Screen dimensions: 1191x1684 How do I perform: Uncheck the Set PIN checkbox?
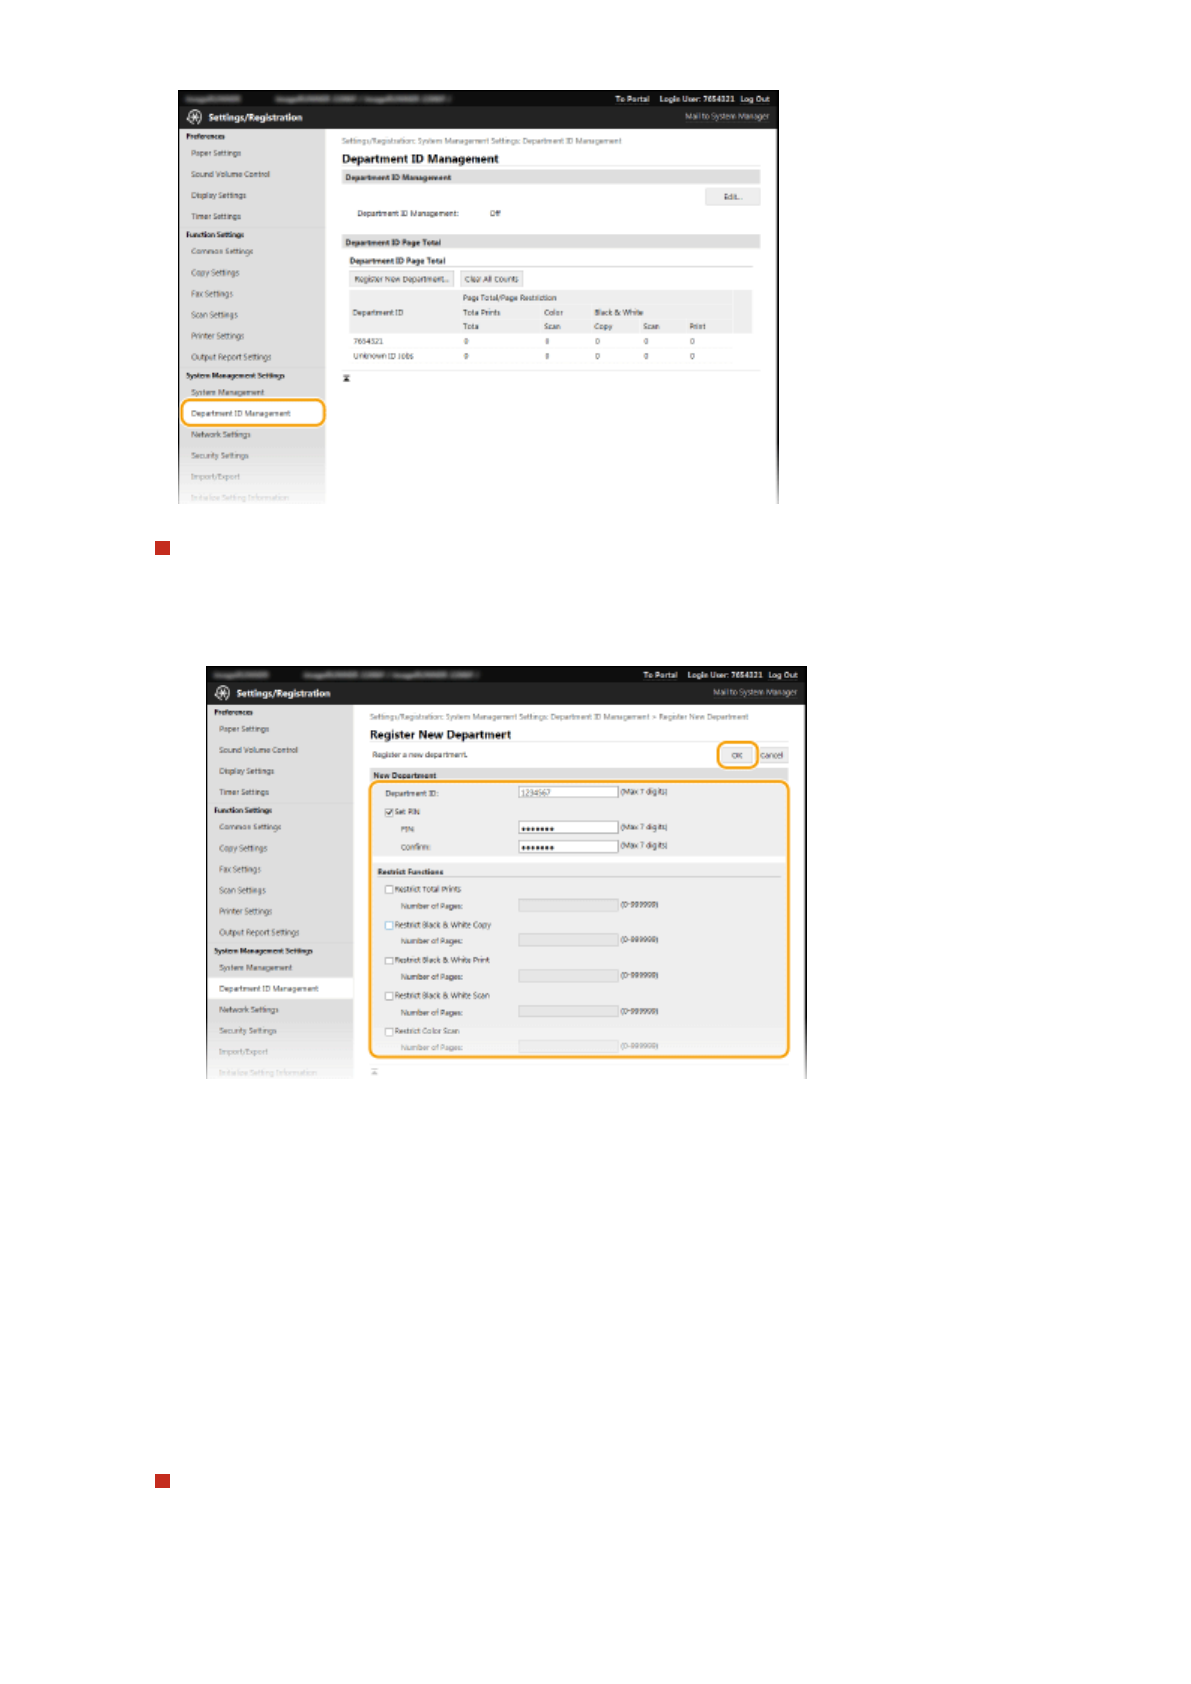(x=389, y=812)
